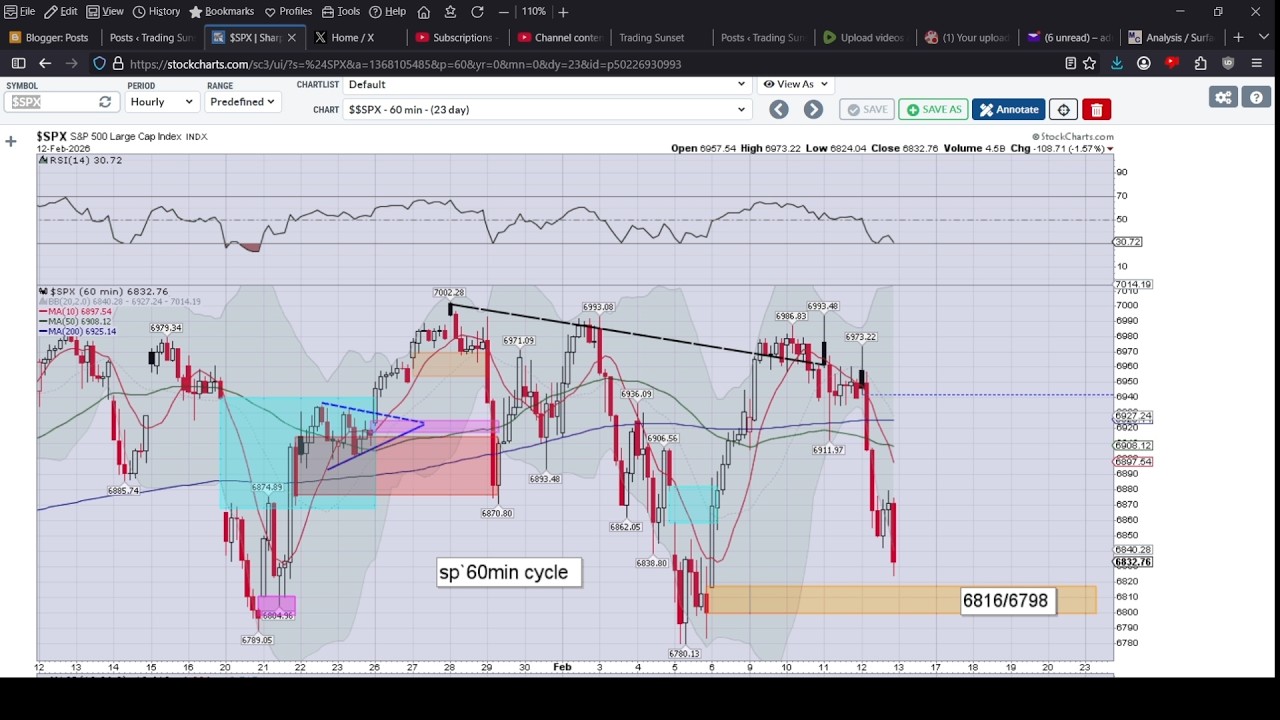Click zoom out minus icon near 110%

pyautogui.click(x=503, y=12)
